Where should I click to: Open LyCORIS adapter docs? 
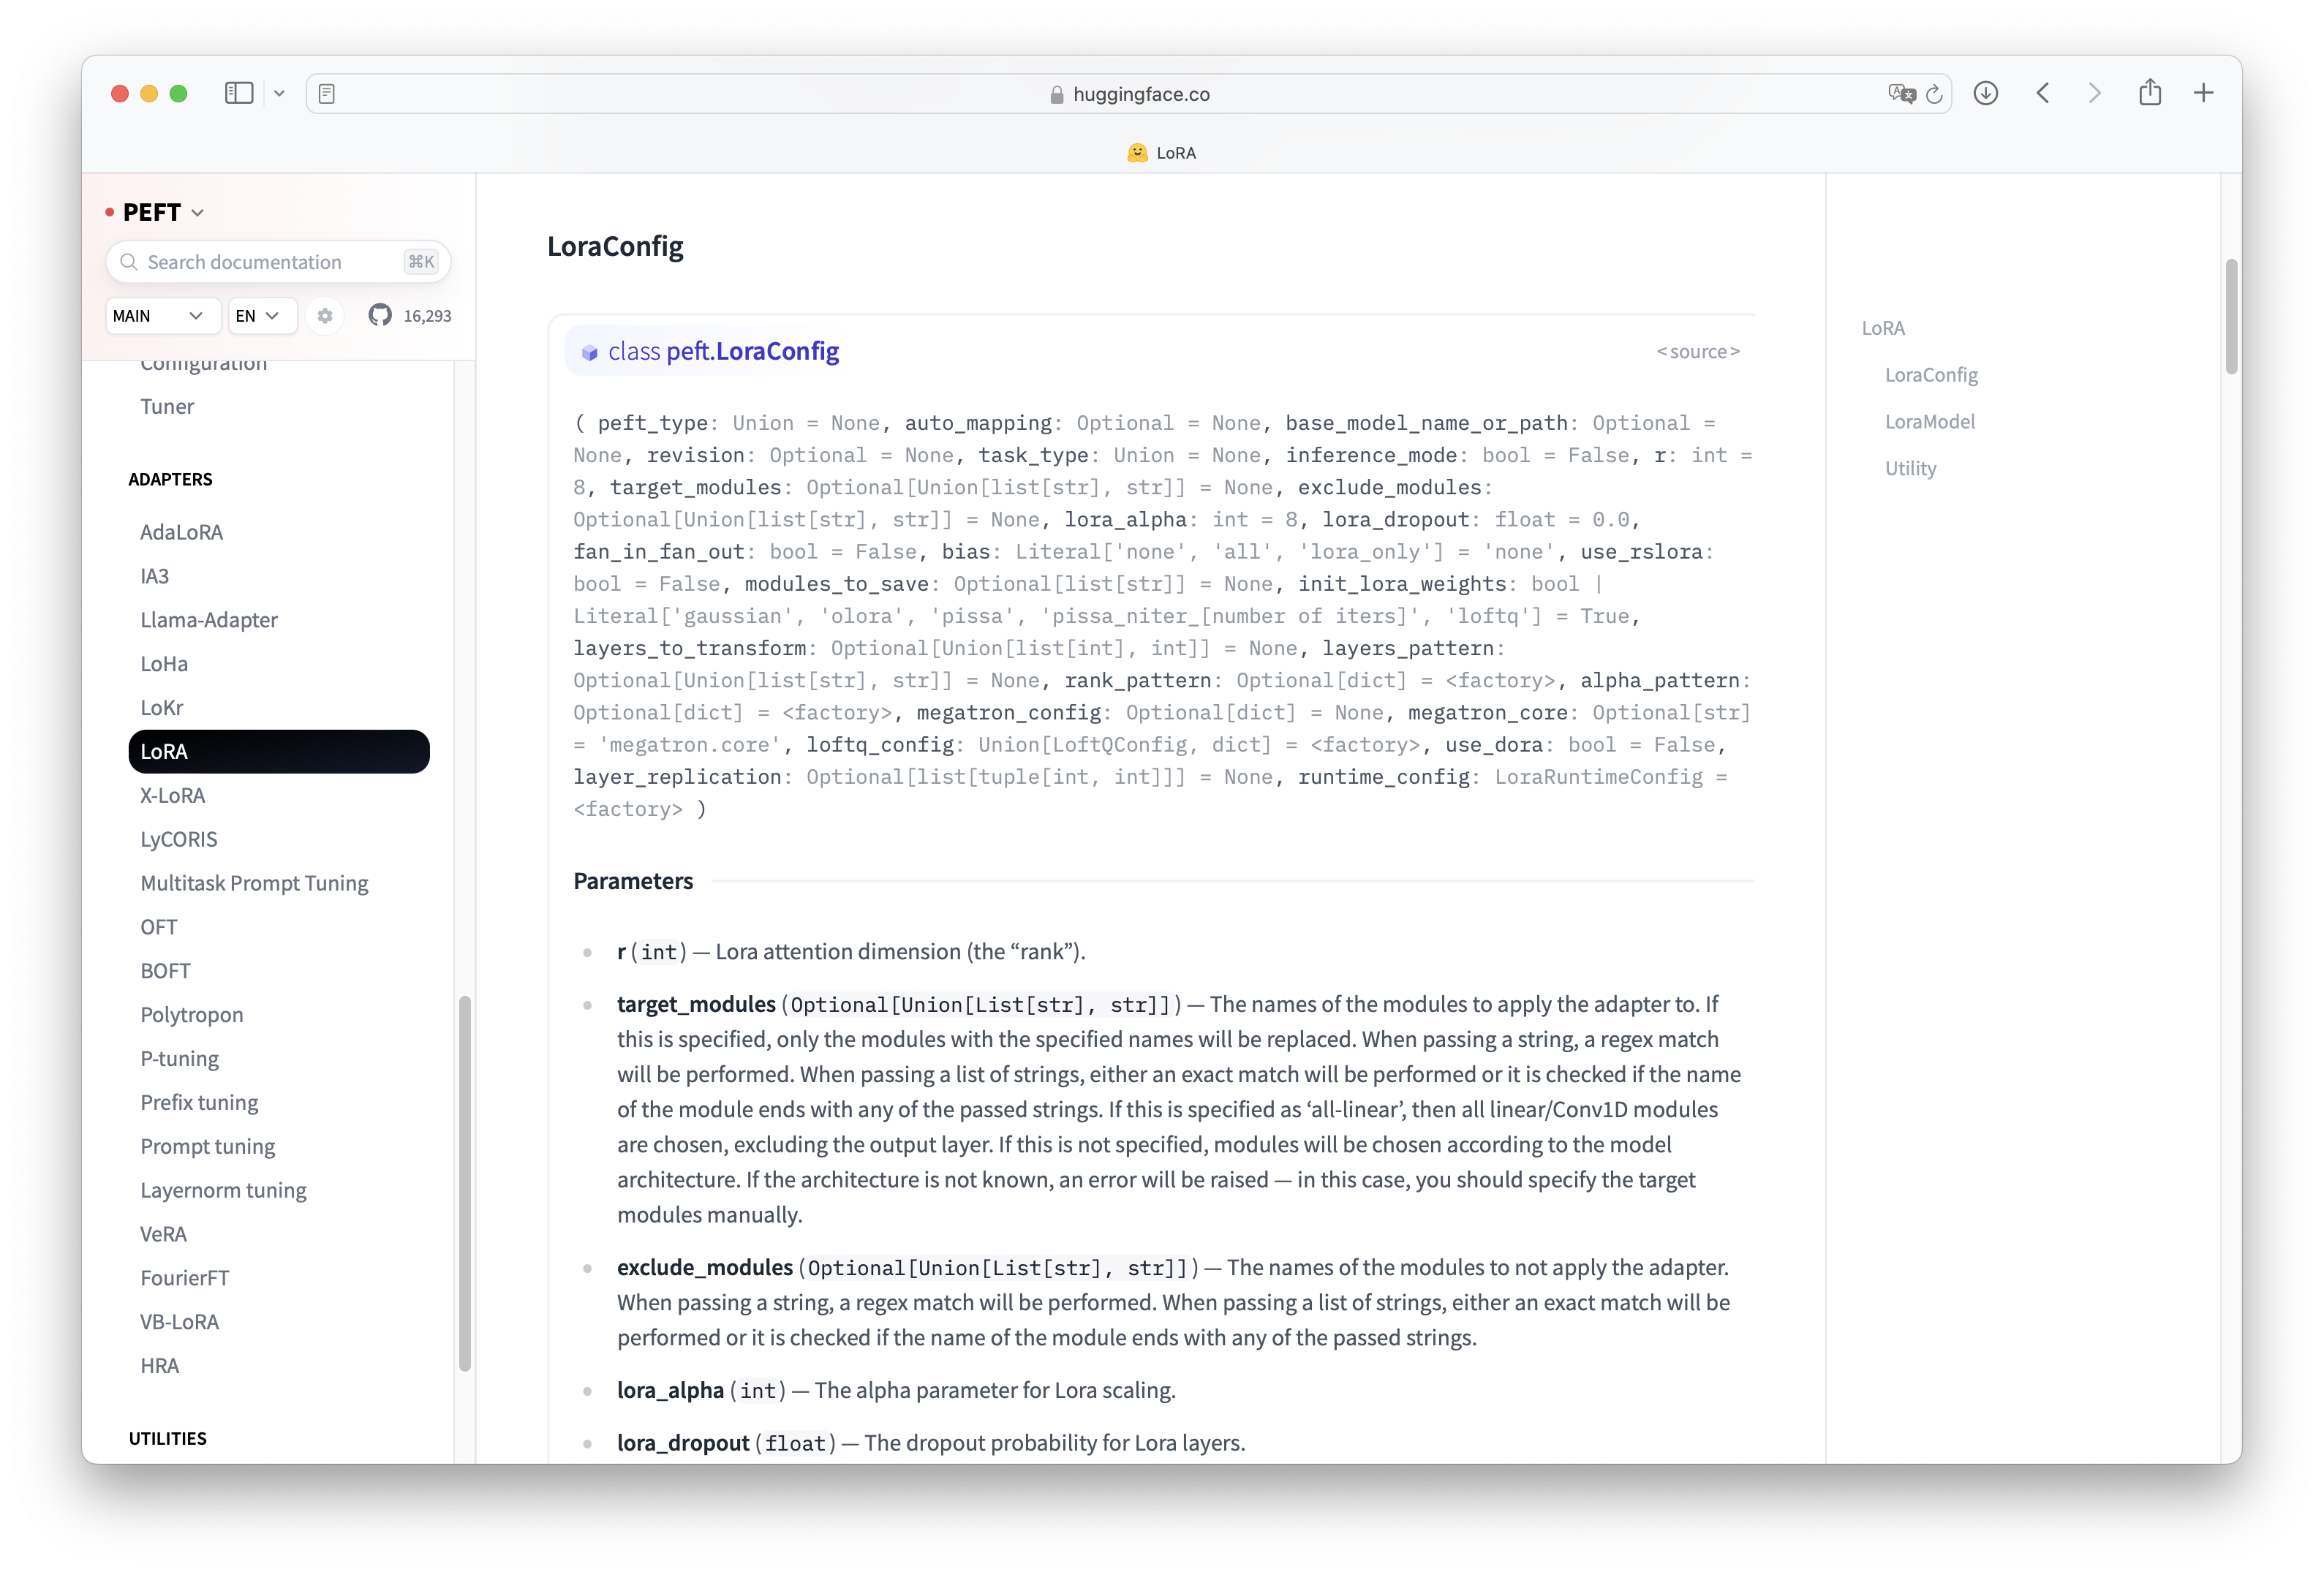(178, 840)
